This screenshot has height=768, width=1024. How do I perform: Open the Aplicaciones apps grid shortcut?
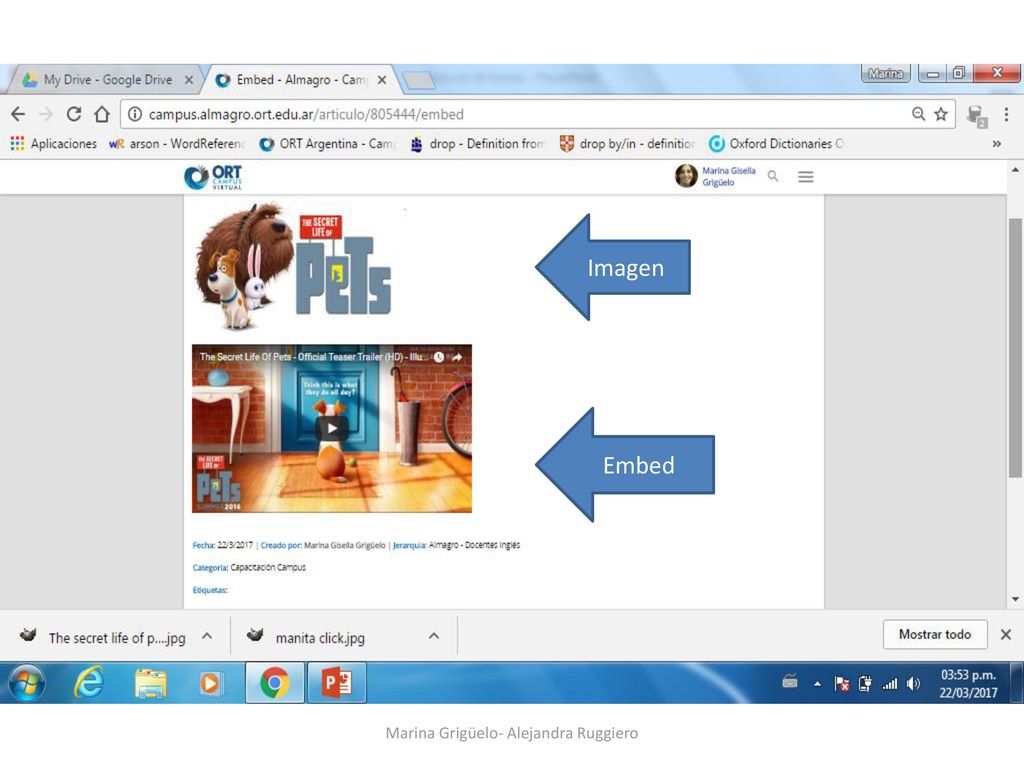(54, 144)
